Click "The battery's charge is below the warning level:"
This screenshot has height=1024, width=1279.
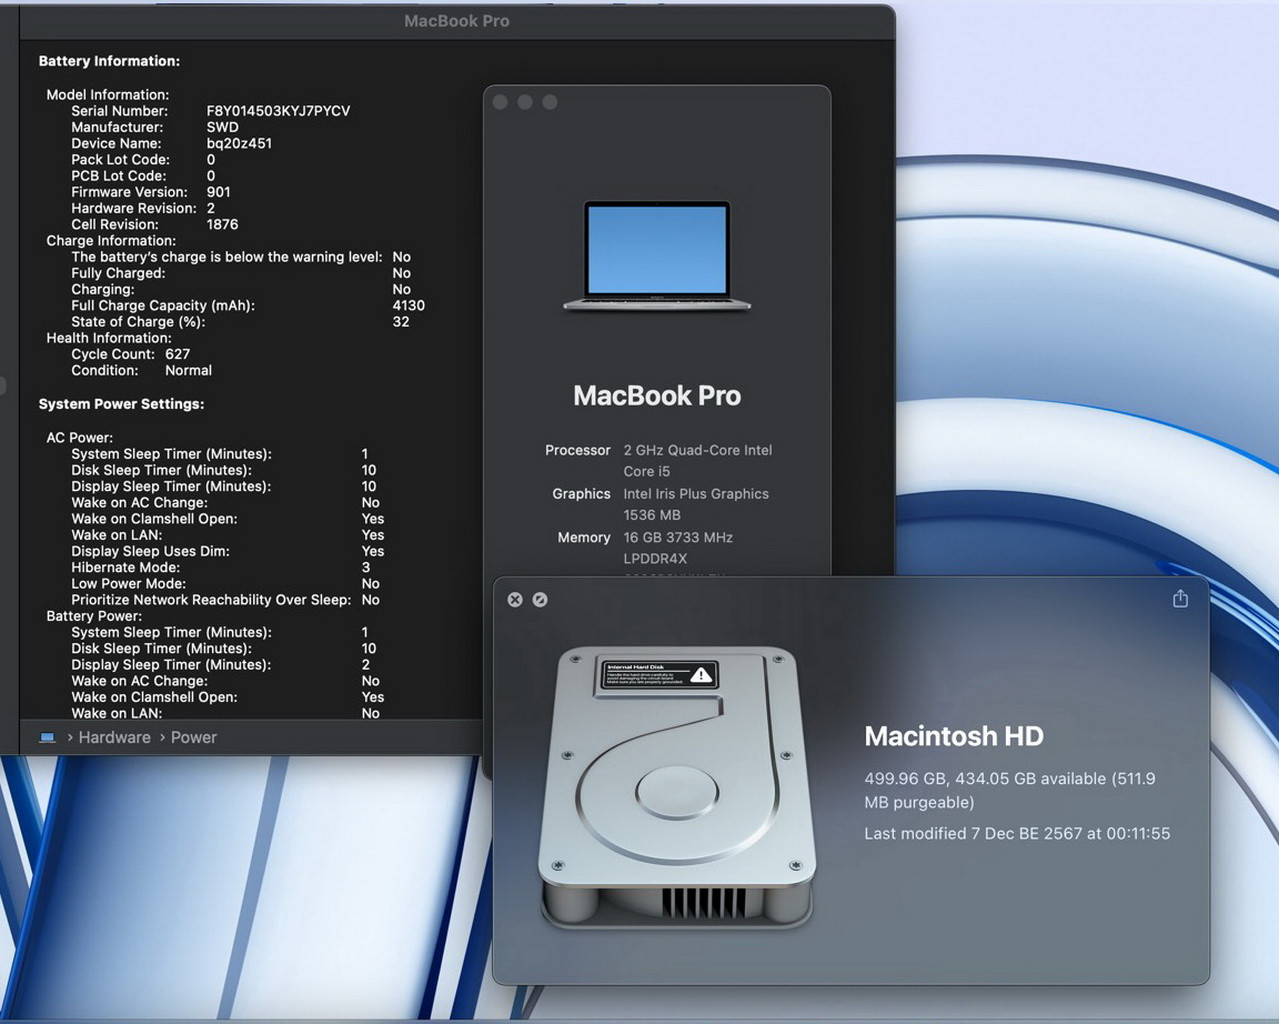pos(227,257)
